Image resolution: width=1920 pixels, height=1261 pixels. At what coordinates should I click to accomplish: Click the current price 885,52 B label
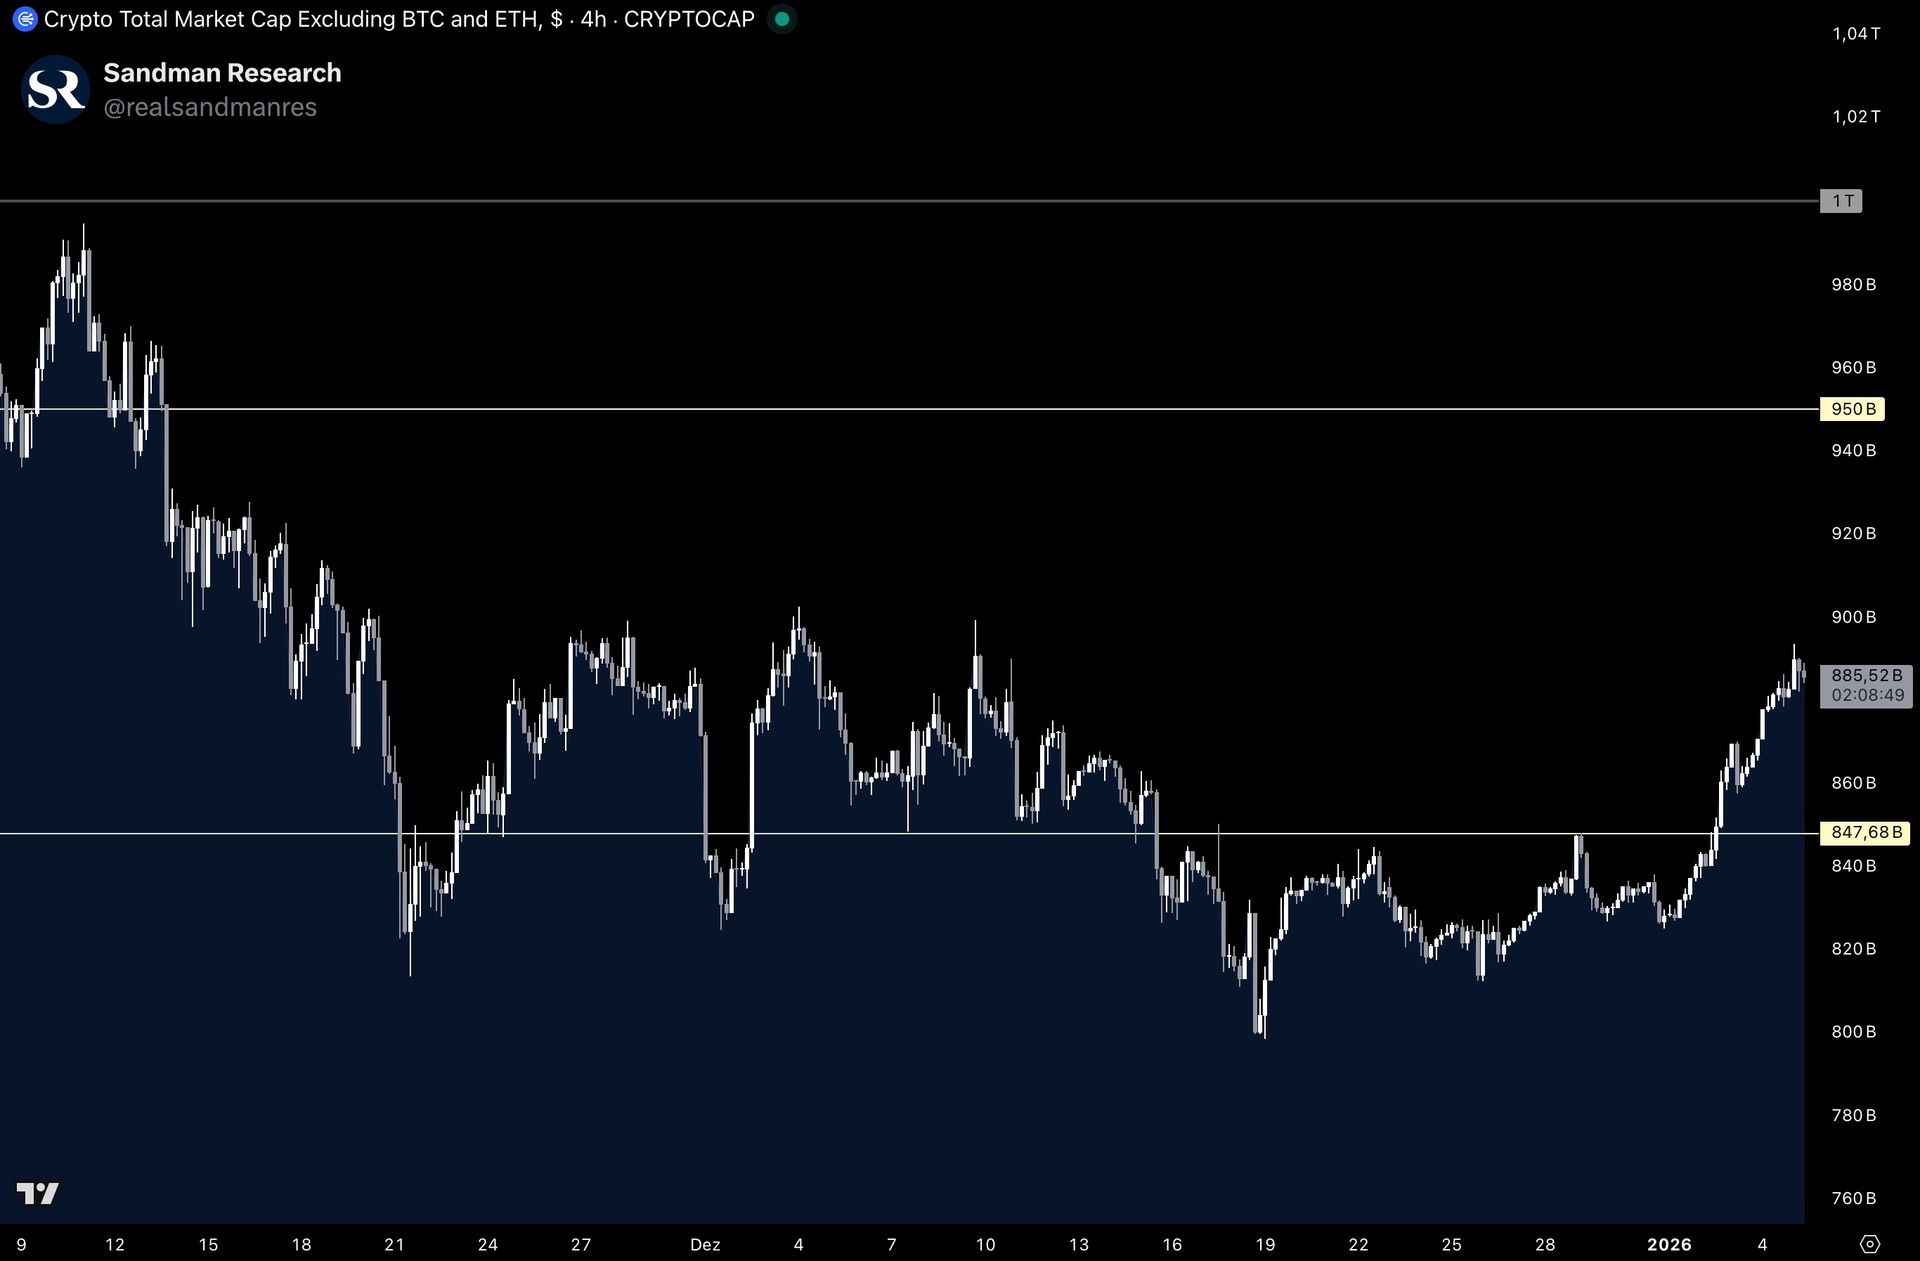point(1866,676)
